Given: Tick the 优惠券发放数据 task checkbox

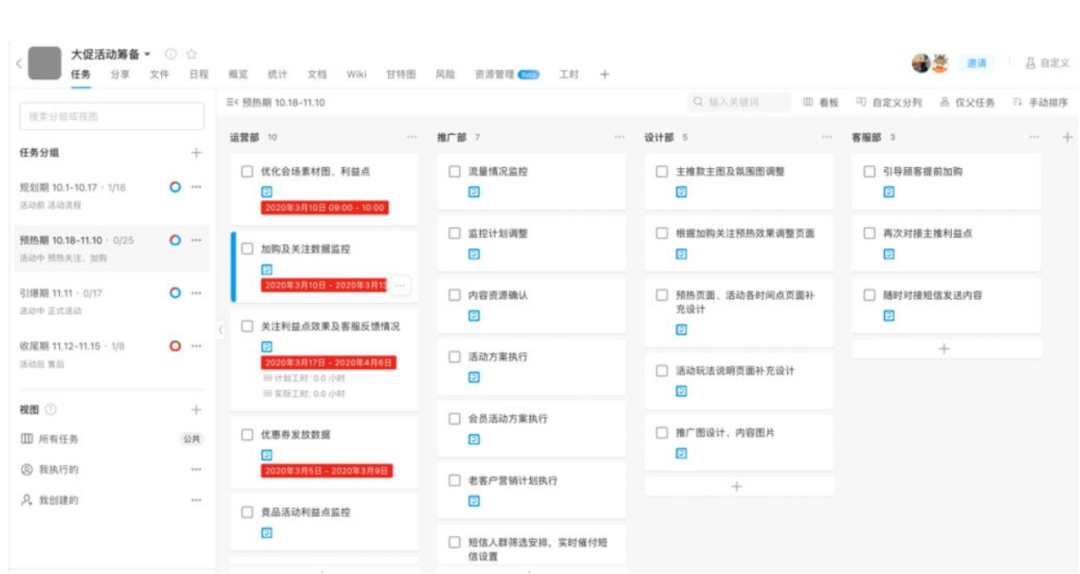Looking at the screenshot, I should [x=247, y=435].
